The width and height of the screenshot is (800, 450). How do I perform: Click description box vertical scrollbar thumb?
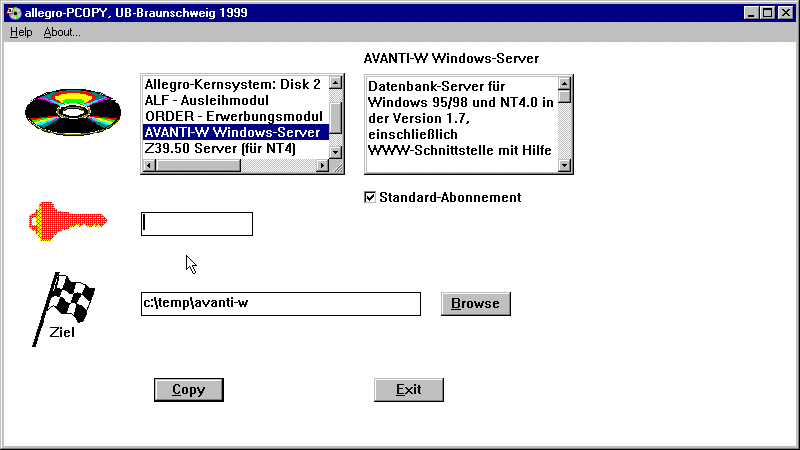[x=564, y=96]
